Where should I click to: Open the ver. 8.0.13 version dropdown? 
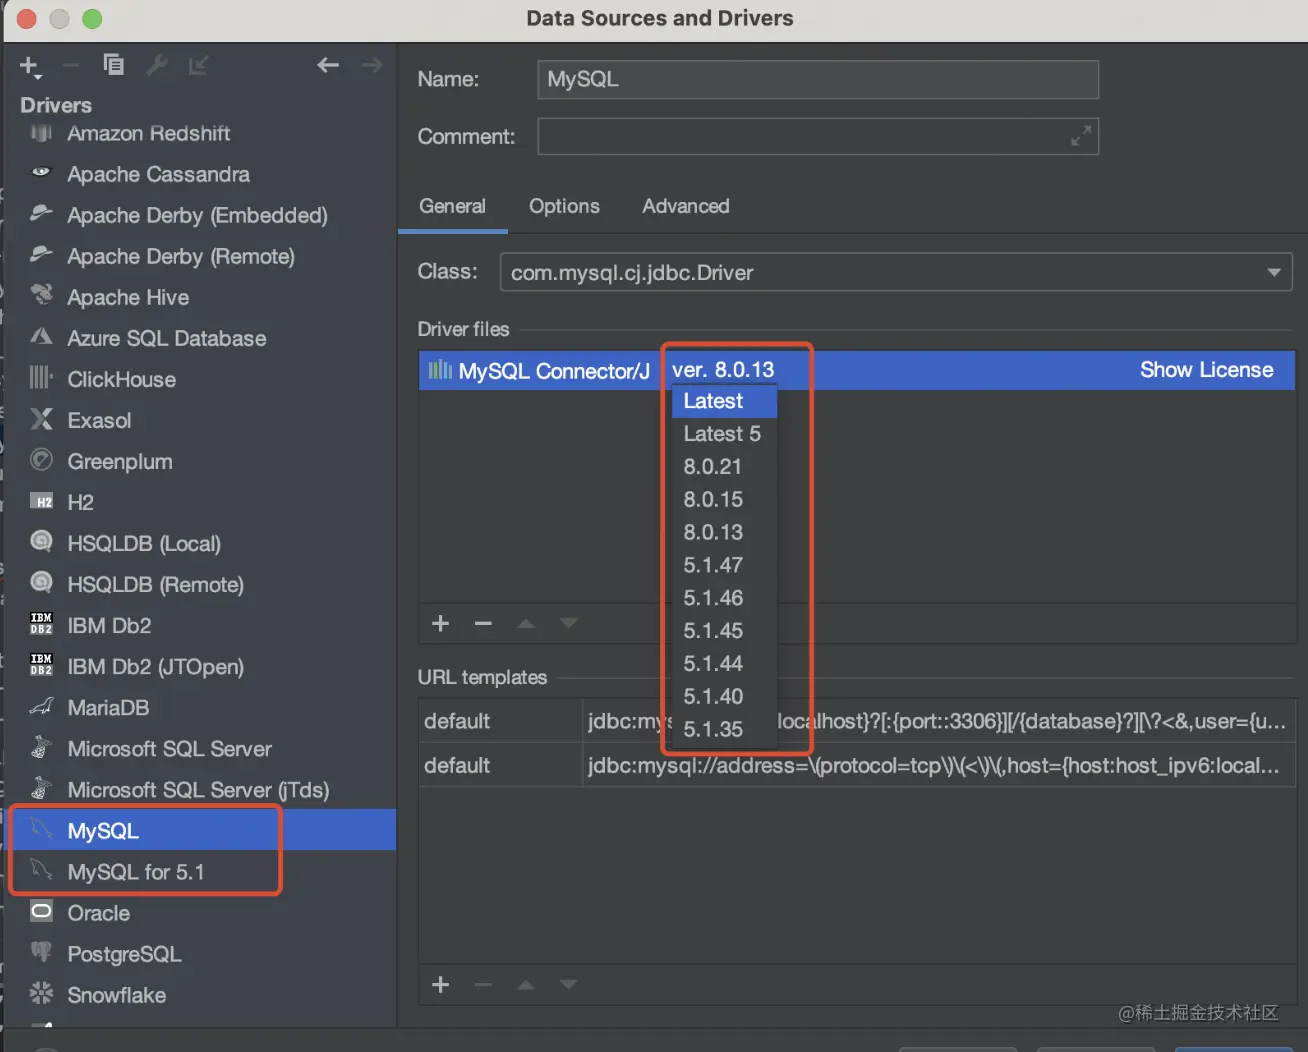723,370
